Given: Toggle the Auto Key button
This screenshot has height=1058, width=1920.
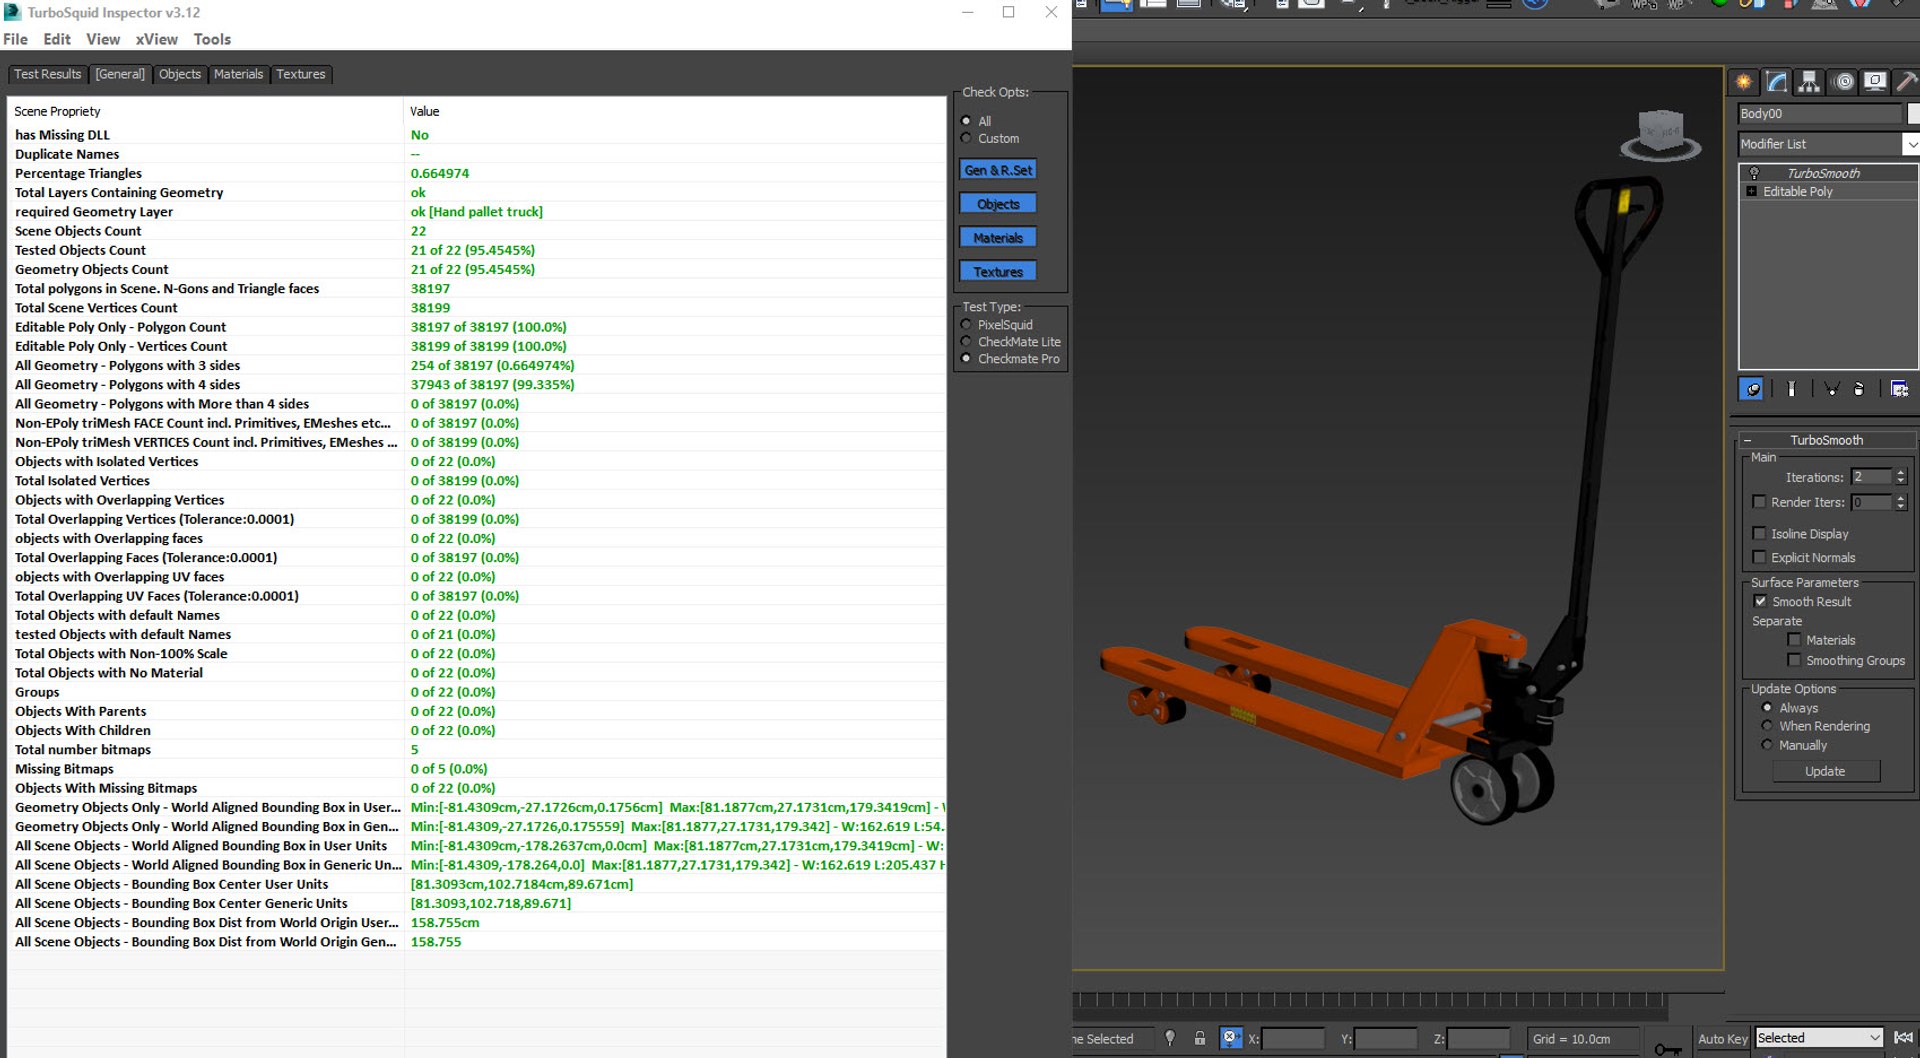Looking at the screenshot, I should point(1722,1039).
